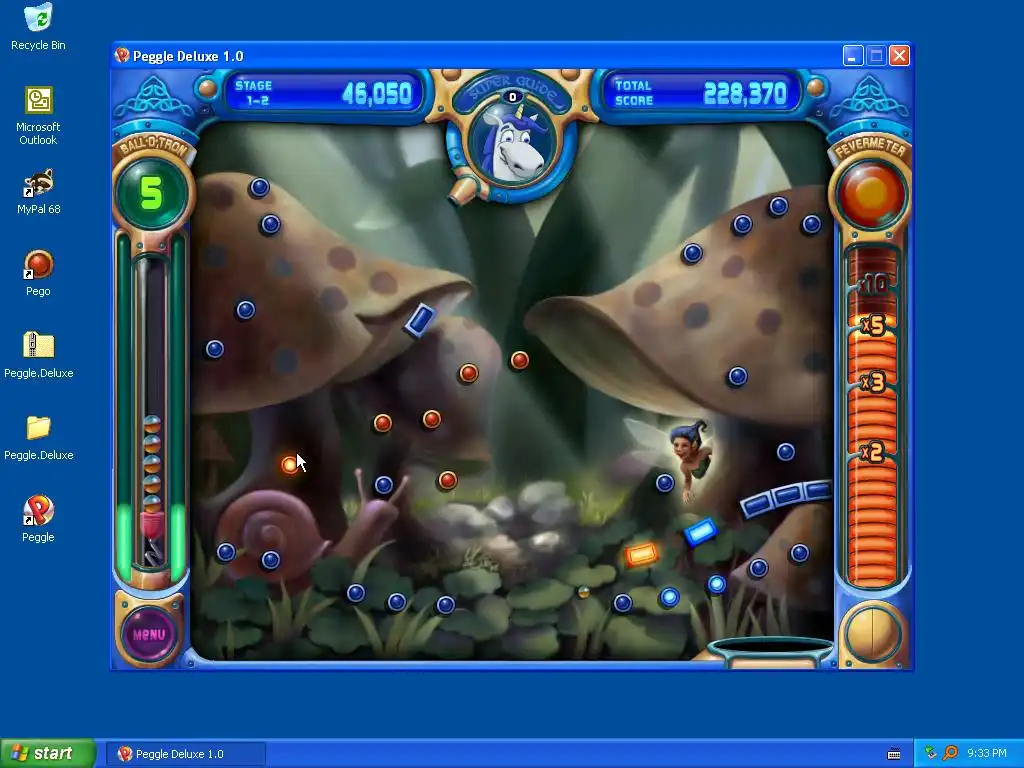Close the Peggle Deluxe window
The width and height of the screenshot is (1024, 768).
pyautogui.click(x=899, y=56)
